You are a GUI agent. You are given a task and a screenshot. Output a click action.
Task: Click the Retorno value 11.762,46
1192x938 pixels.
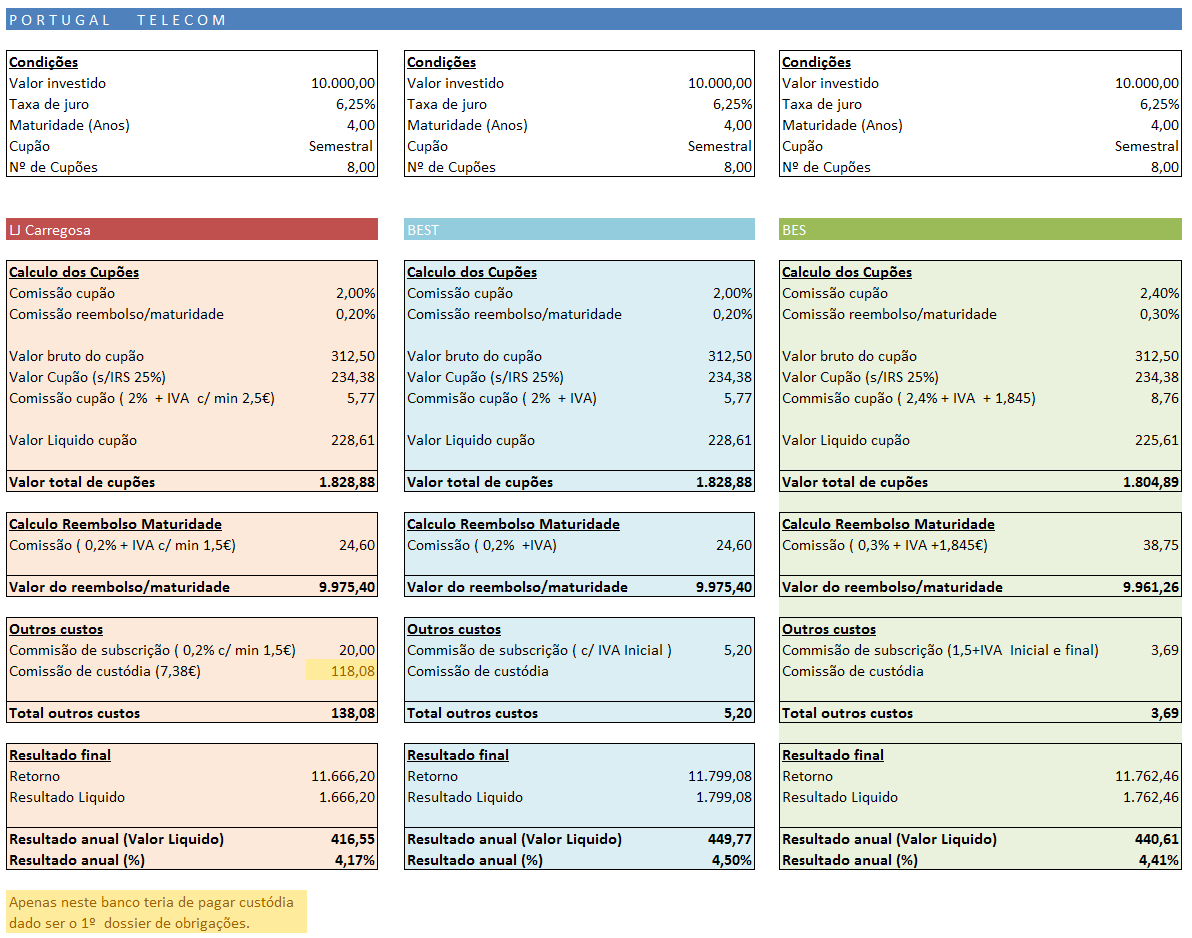pos(1147,776)
